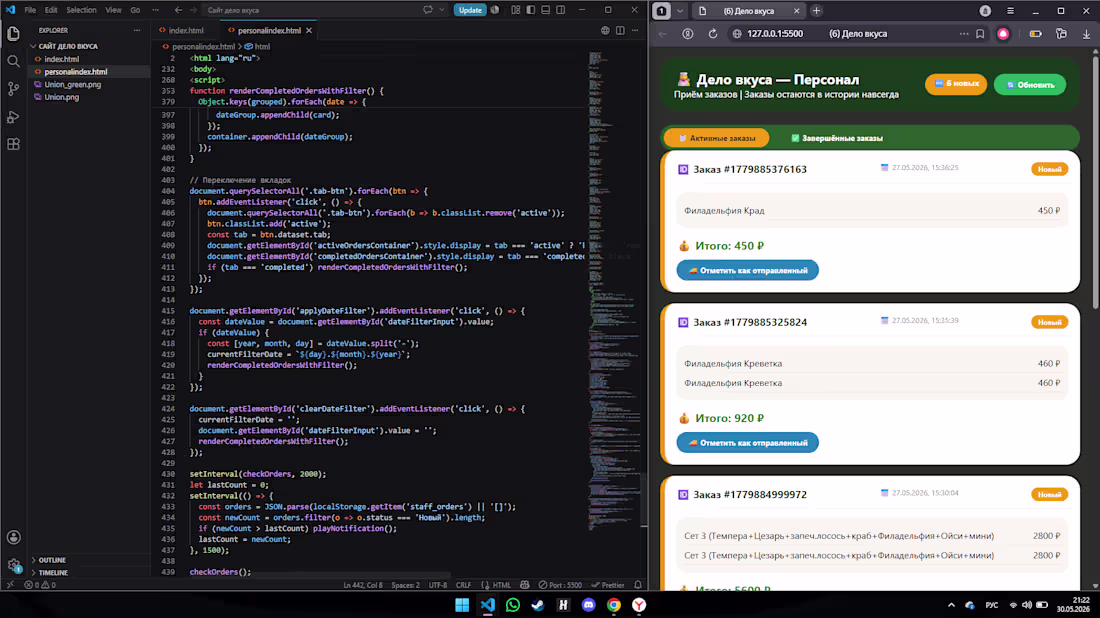Open the Manage gear in VS Code
This screenshot has height=618, width=1100.
click(x=13, y=565)
